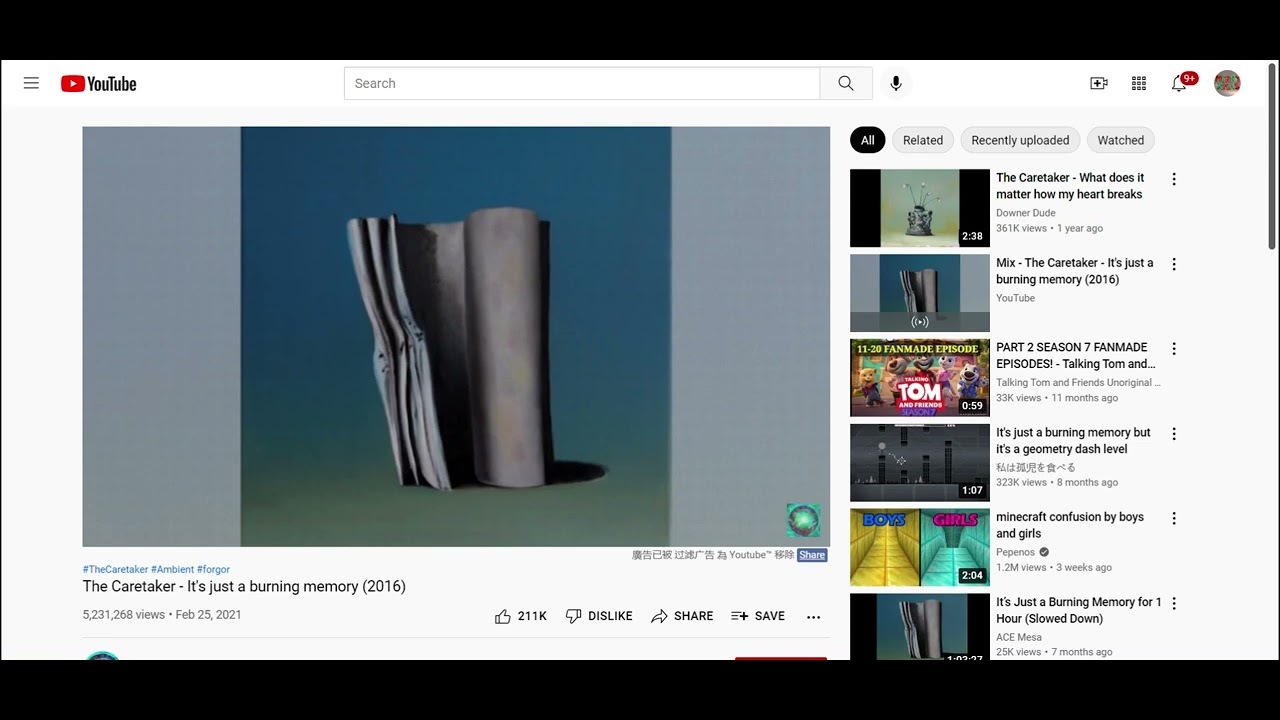Open 'burning memory but geometry dash' title

1073,441
